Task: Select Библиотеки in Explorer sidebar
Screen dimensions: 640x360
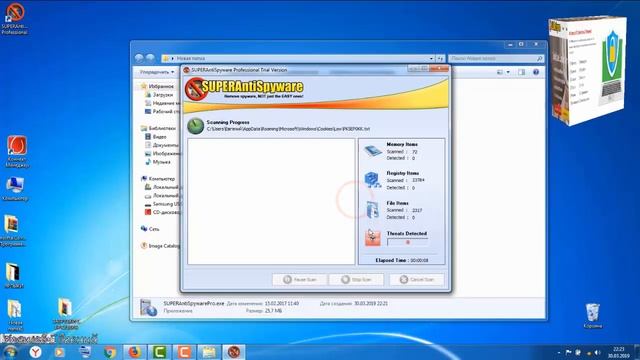Action: point(158,128)
